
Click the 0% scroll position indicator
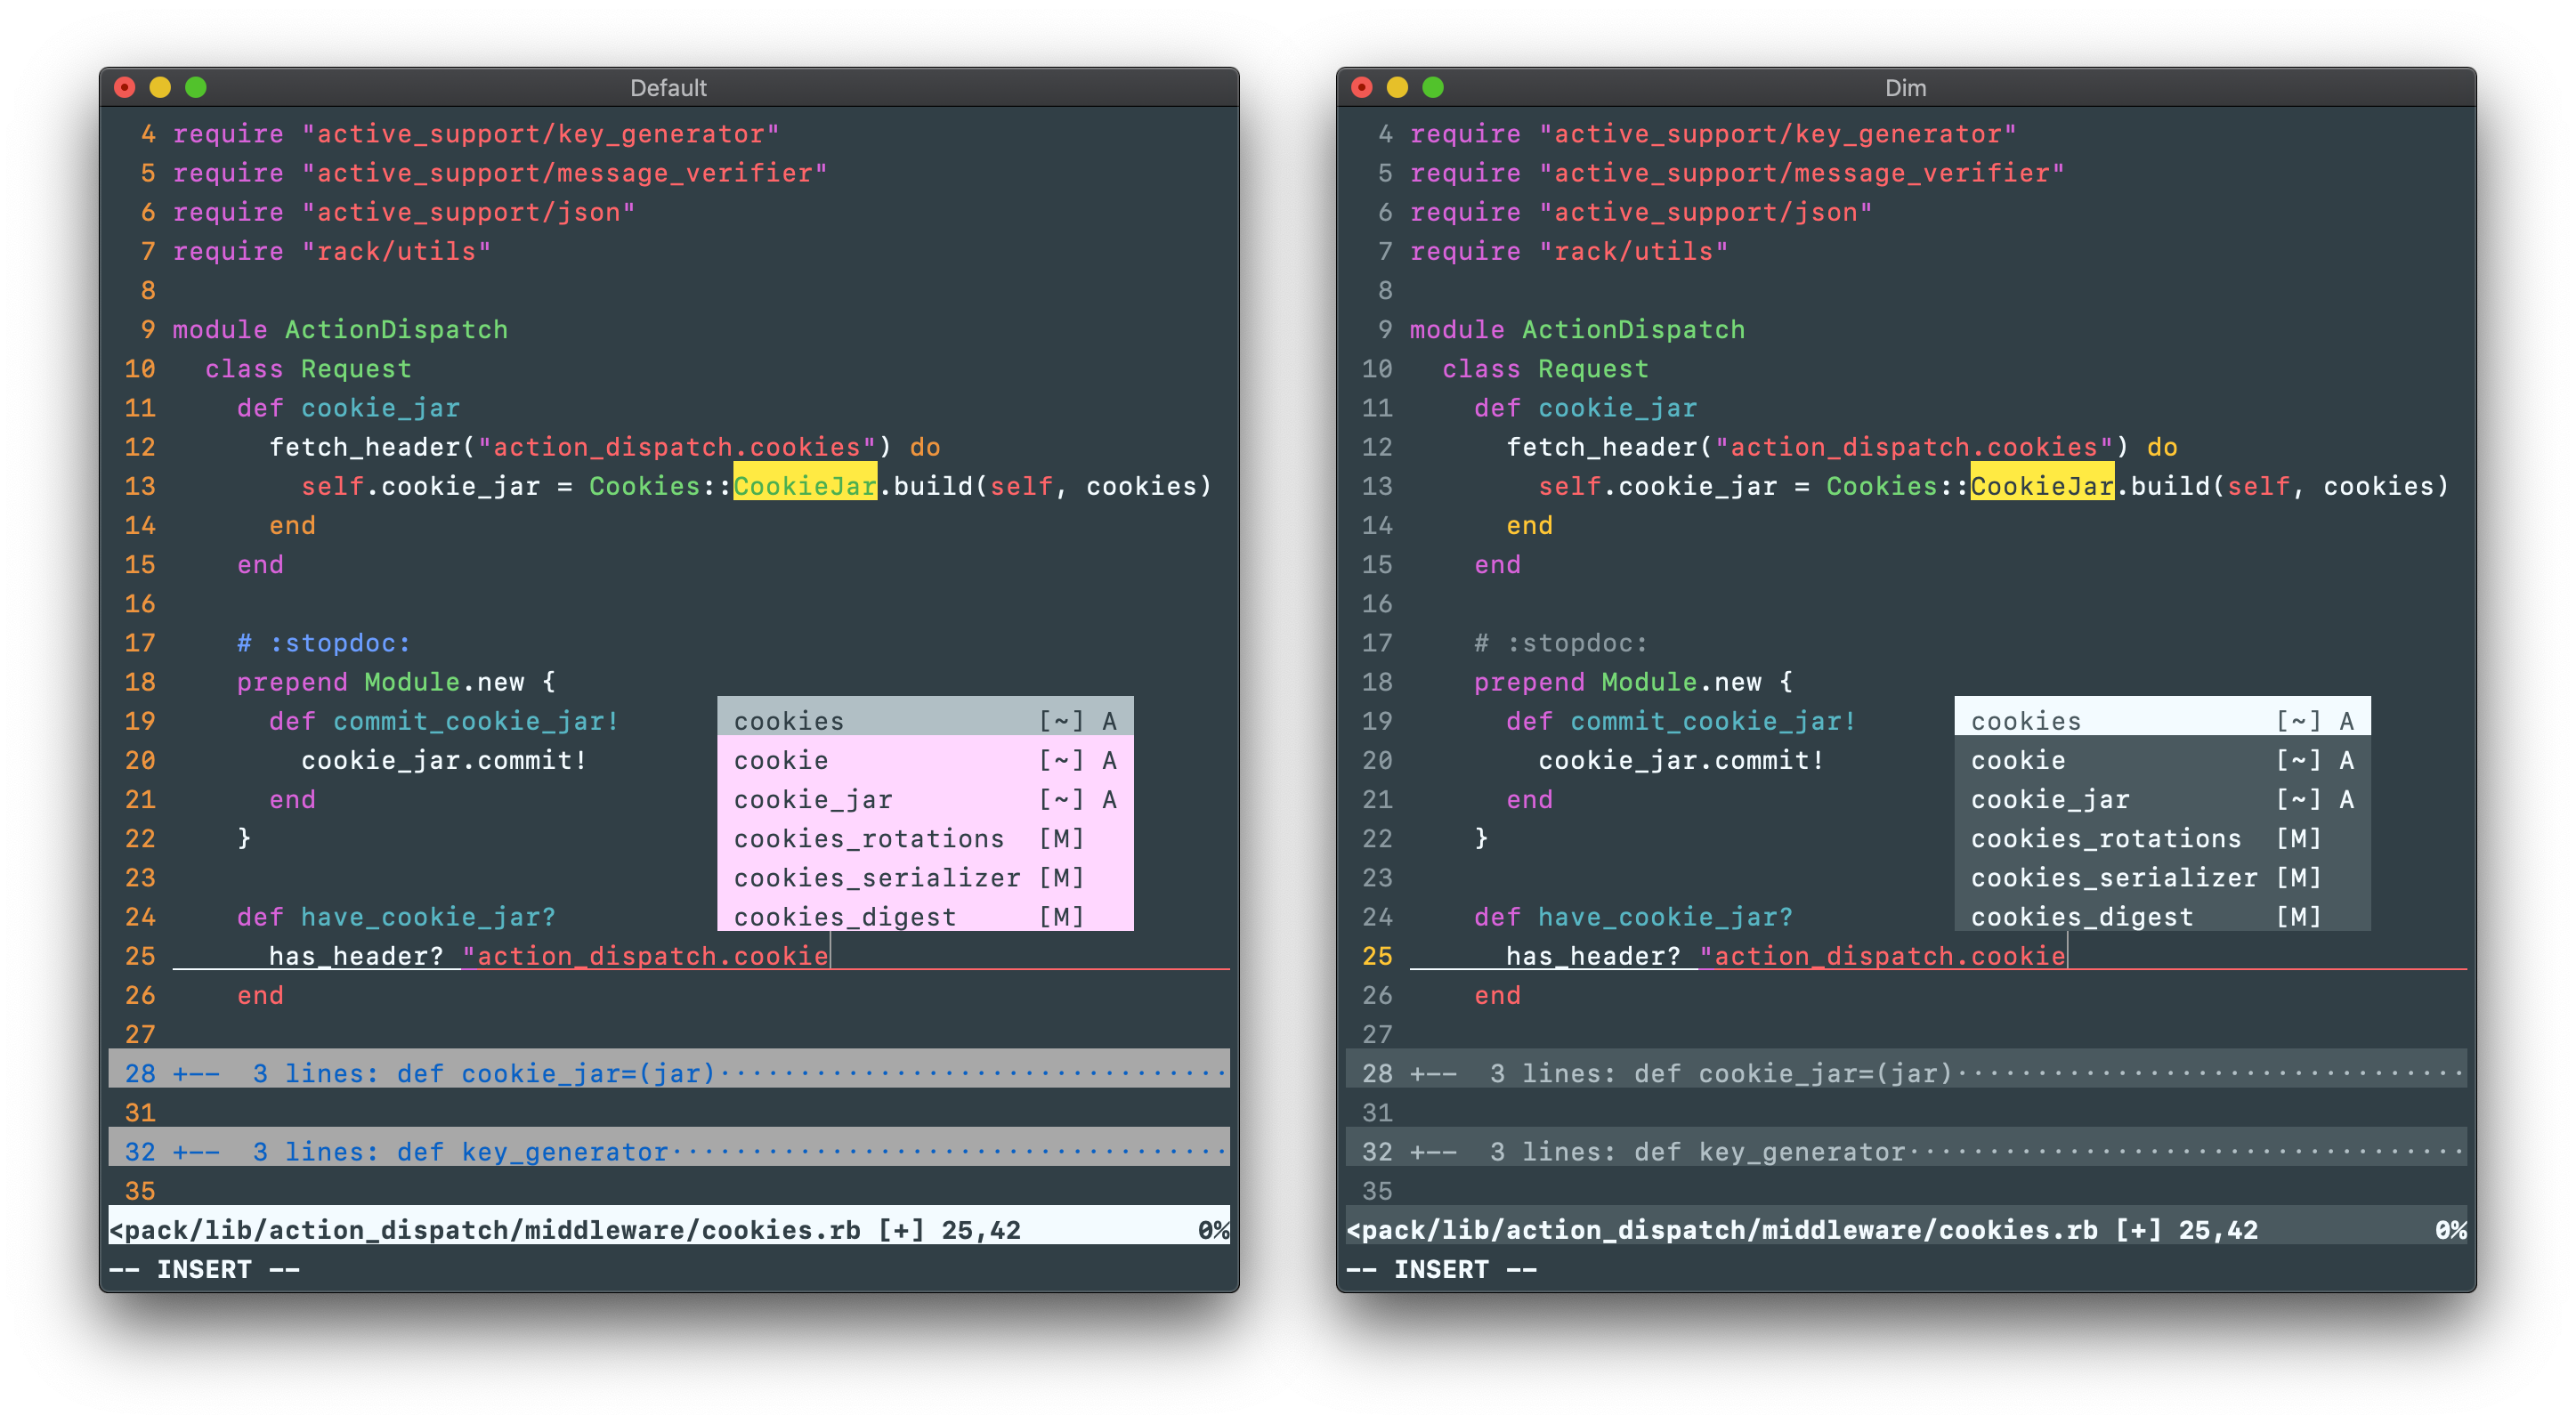click(1213, 1230)
